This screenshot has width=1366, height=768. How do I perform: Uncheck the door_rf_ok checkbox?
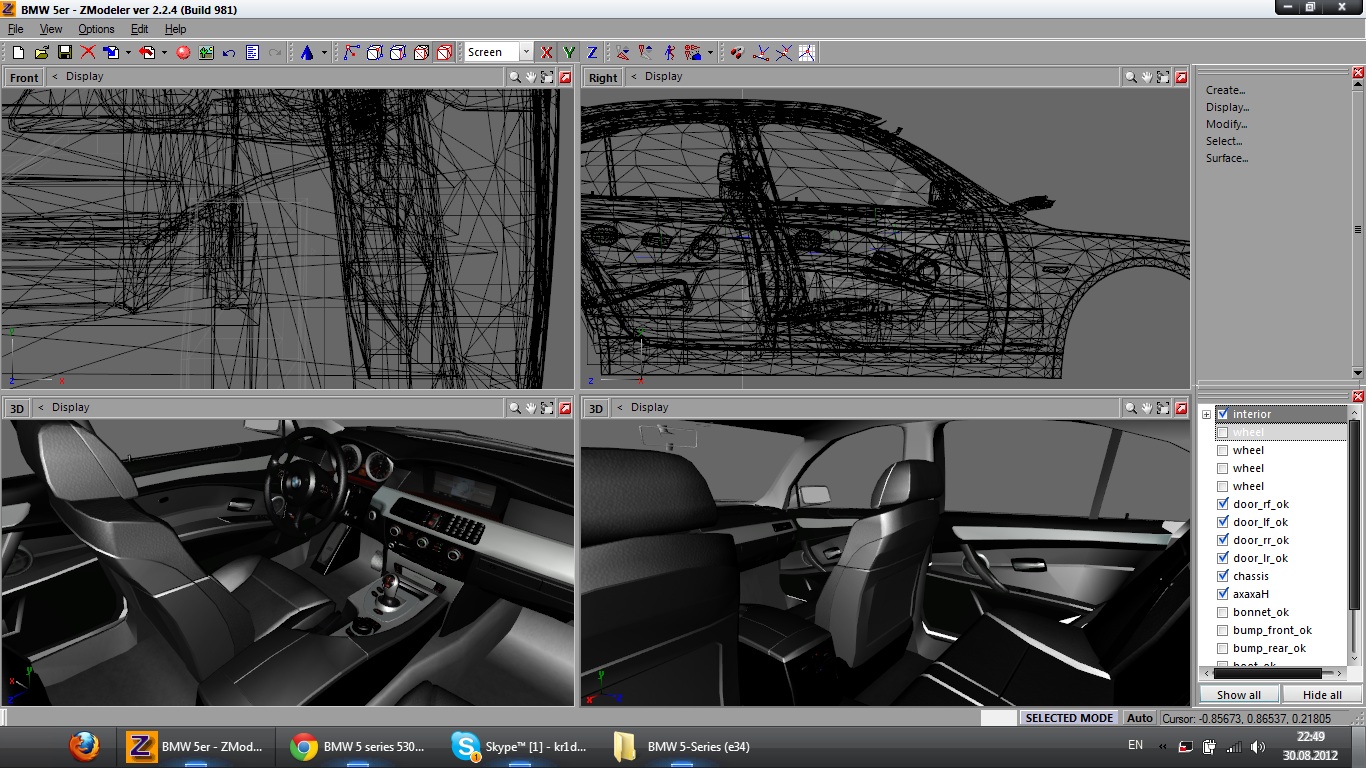pyautogui.click(x=1222, y=504)
